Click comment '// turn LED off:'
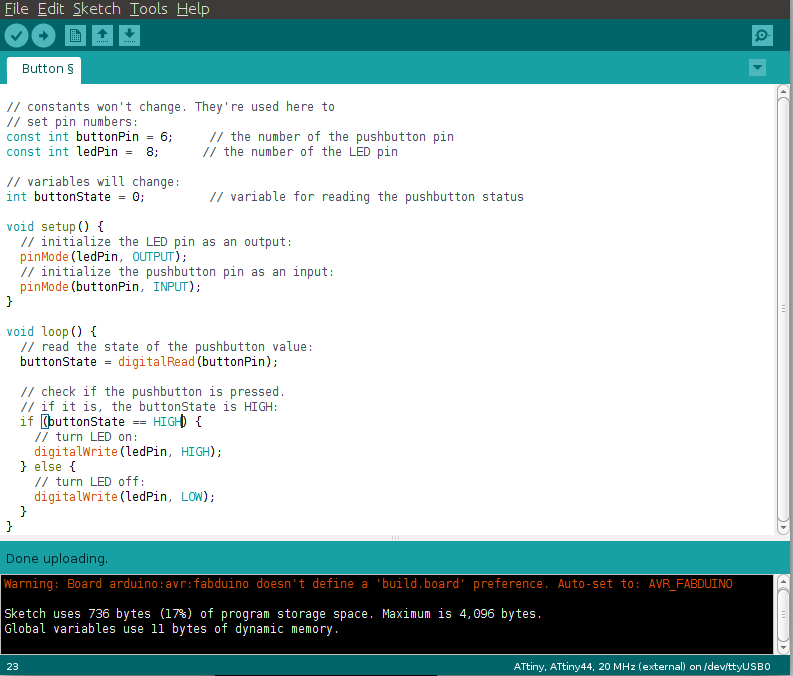The width and height of the screenshot is (793, 676). (x=90, y=482)
